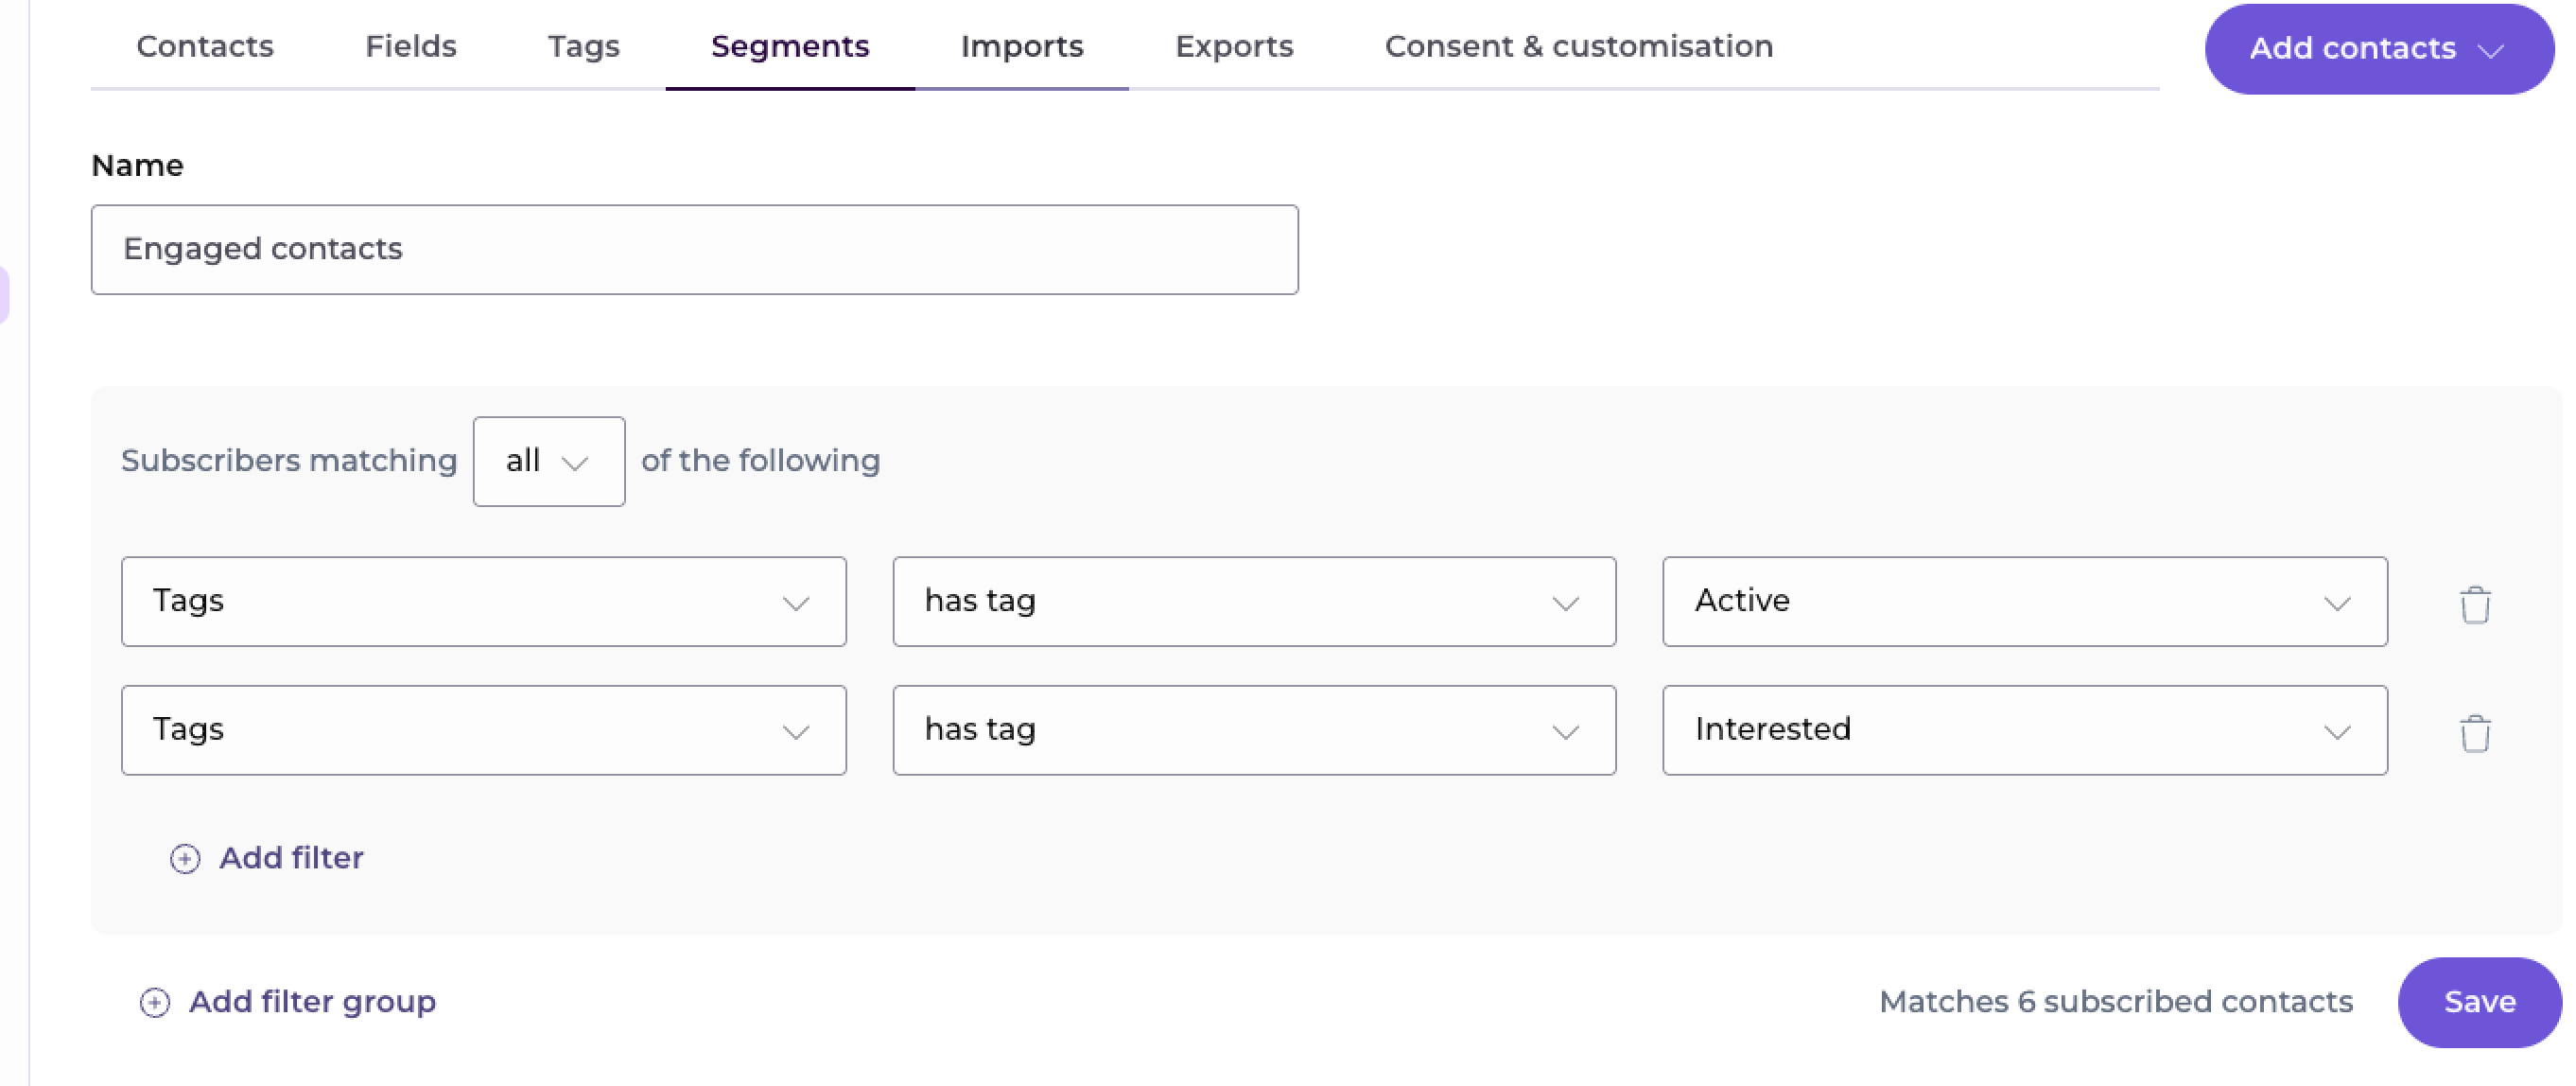Open second row Tags field dropdown

pos(483,729)
